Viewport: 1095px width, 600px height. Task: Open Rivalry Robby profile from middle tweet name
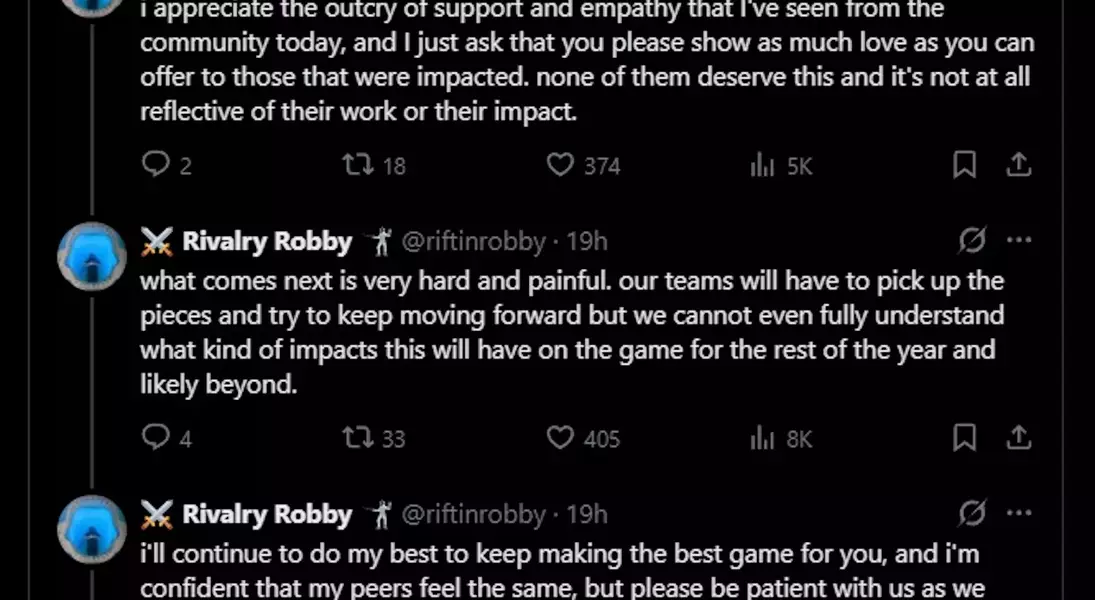267,241
